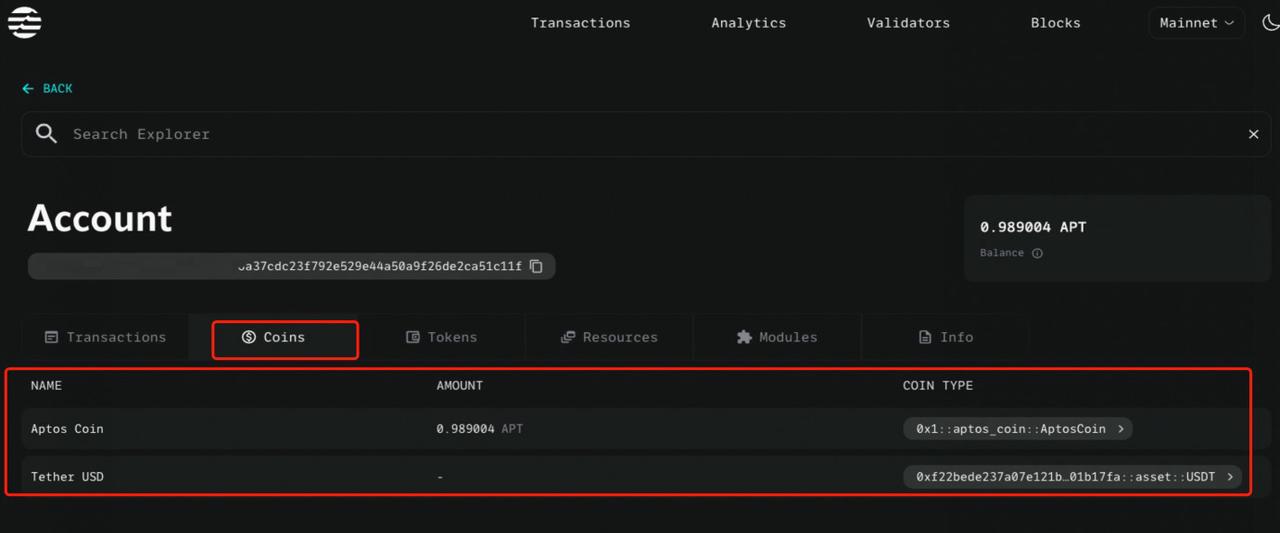Toggle dark mode moon icon
The height and width of the screenshot is (533, 1280).
1270,22
